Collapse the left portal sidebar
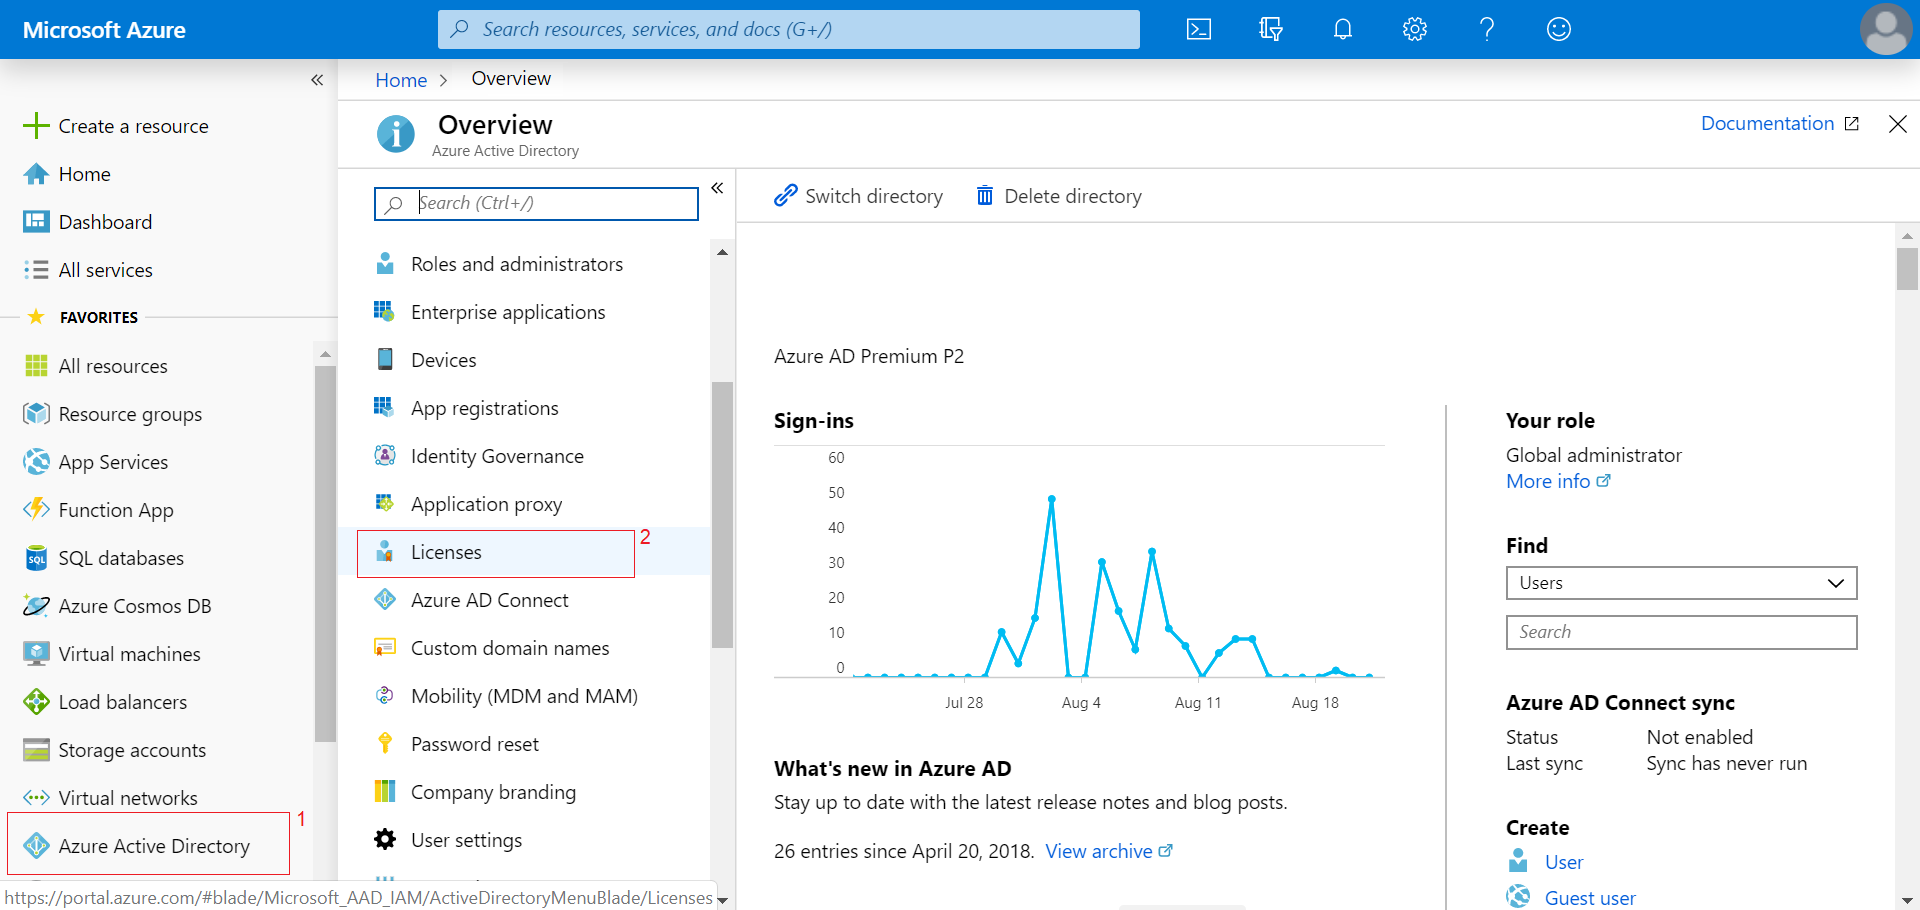This screenshot has height=910, width=1920. (317, 80)
